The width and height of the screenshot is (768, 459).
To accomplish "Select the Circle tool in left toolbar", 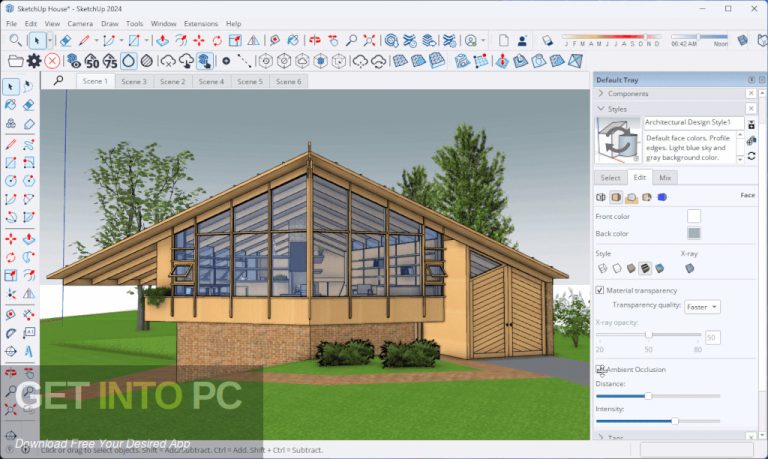I will coord(10,181).
